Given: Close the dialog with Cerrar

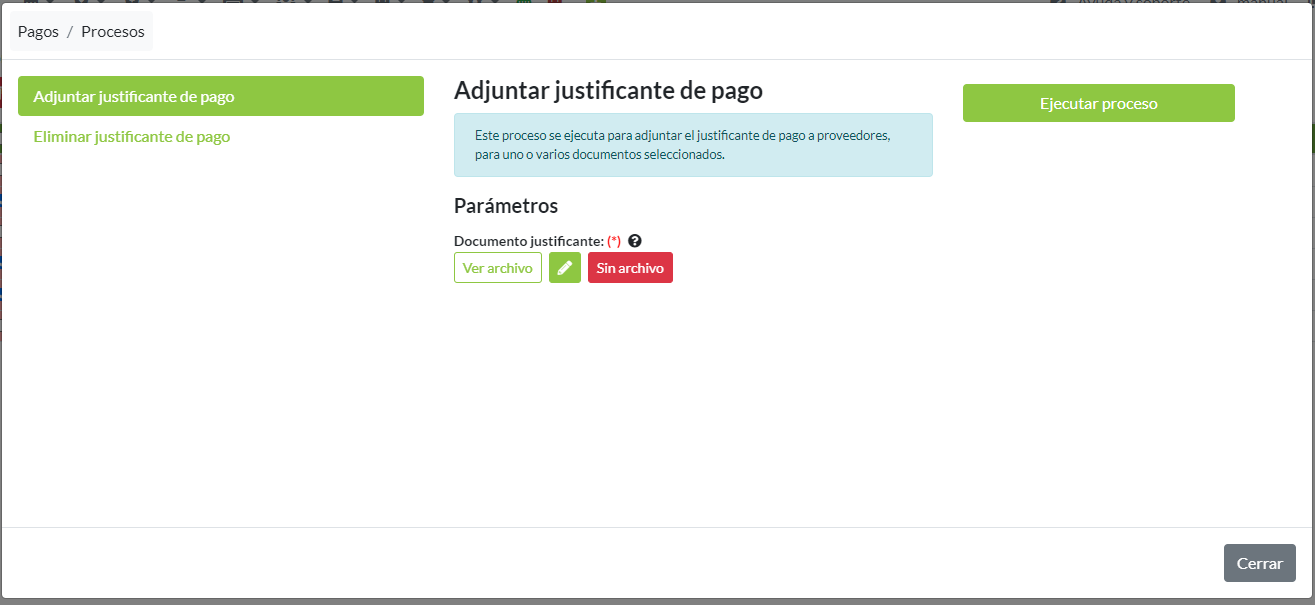Looking at the screenshot, I should (x=1259, y=563).
